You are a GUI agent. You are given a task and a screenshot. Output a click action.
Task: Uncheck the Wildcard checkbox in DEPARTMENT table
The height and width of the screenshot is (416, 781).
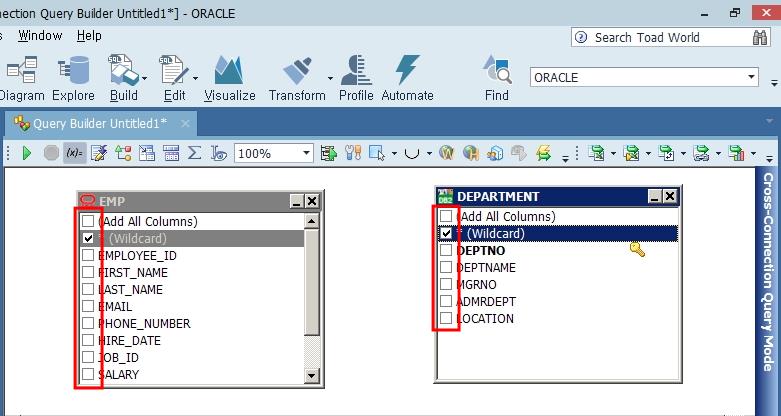pyautogui.click(x=446, y=233)
